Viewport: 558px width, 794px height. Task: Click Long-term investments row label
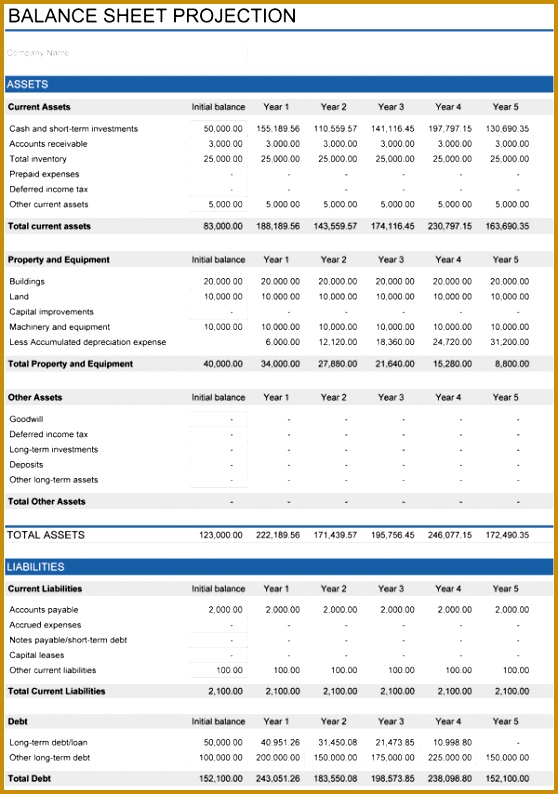click(54, 450)
